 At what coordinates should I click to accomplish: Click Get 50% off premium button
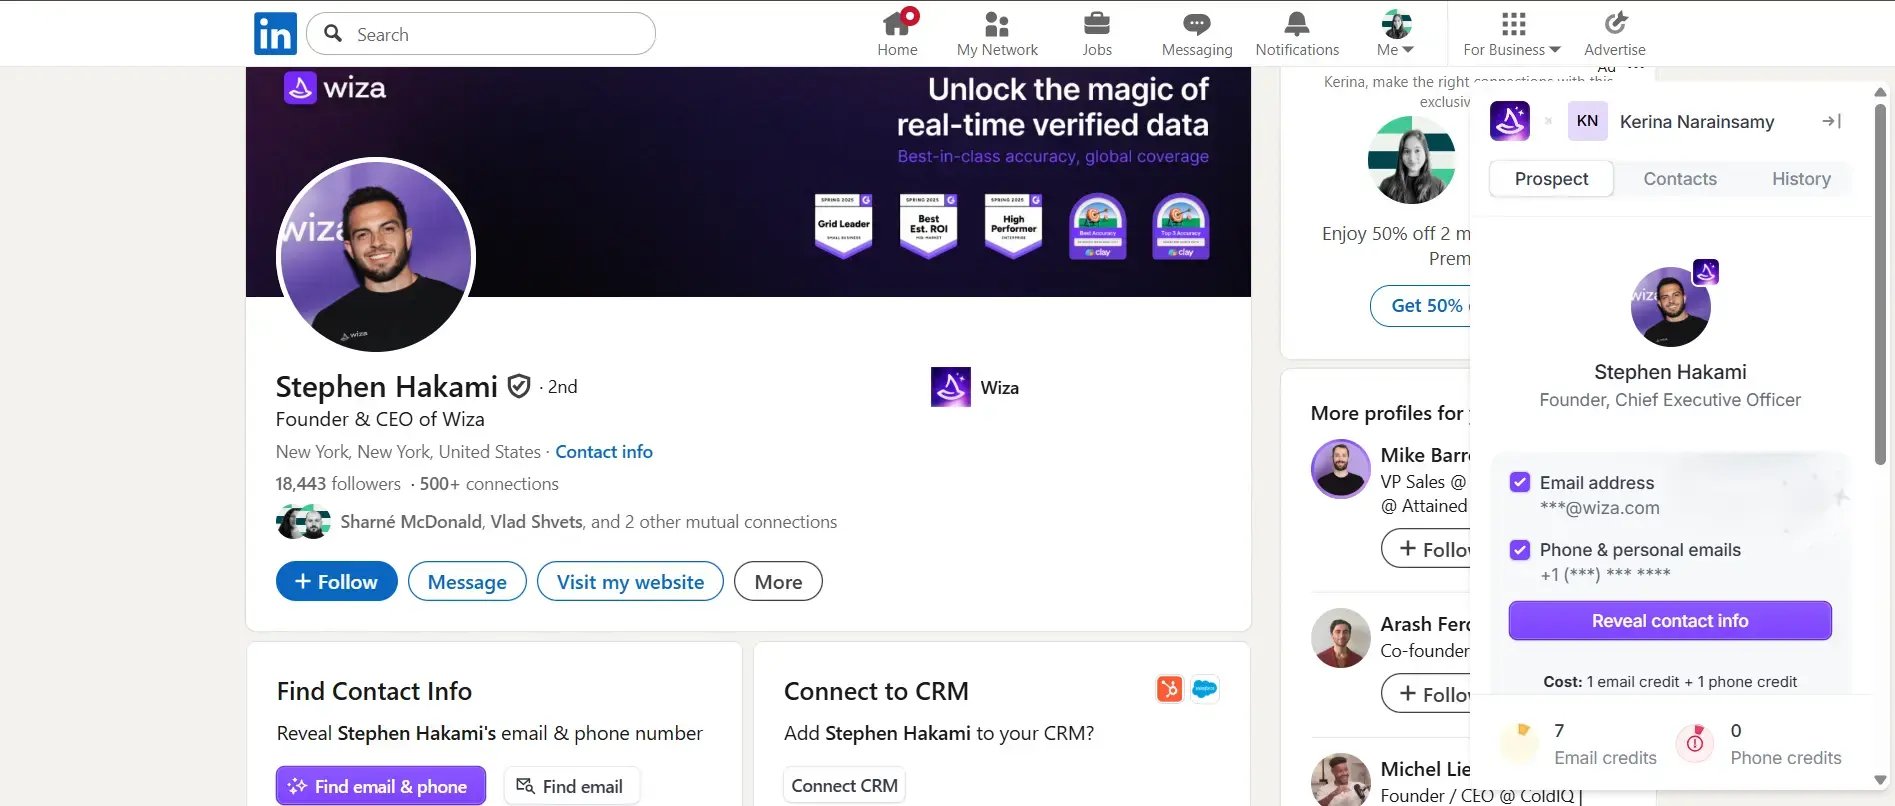[1420, 306]
